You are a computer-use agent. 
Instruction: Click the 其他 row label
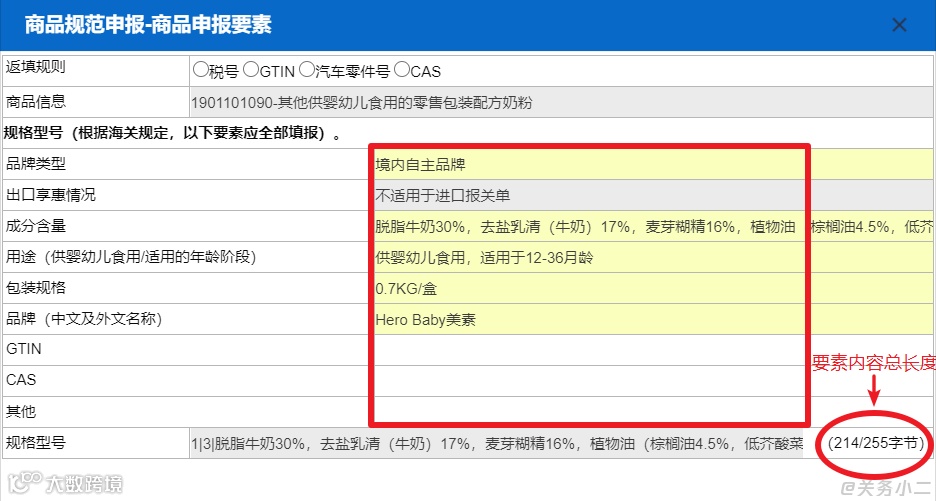[x=21, y=411]
